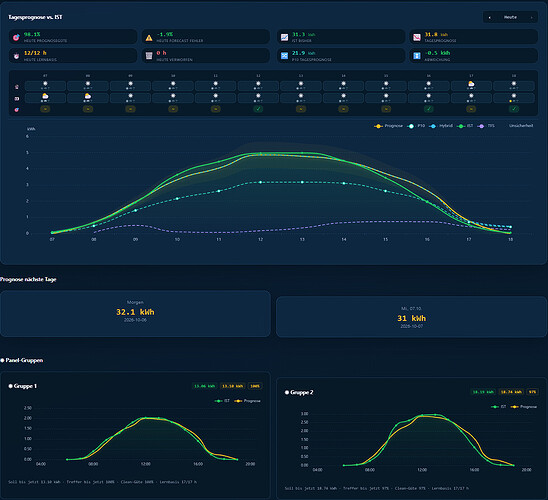Image resolution: width=548 pixels, height=500 pixels.
Task: Toggle Prognose series in Gruppe 1 legend
Action: click(247, 401)
